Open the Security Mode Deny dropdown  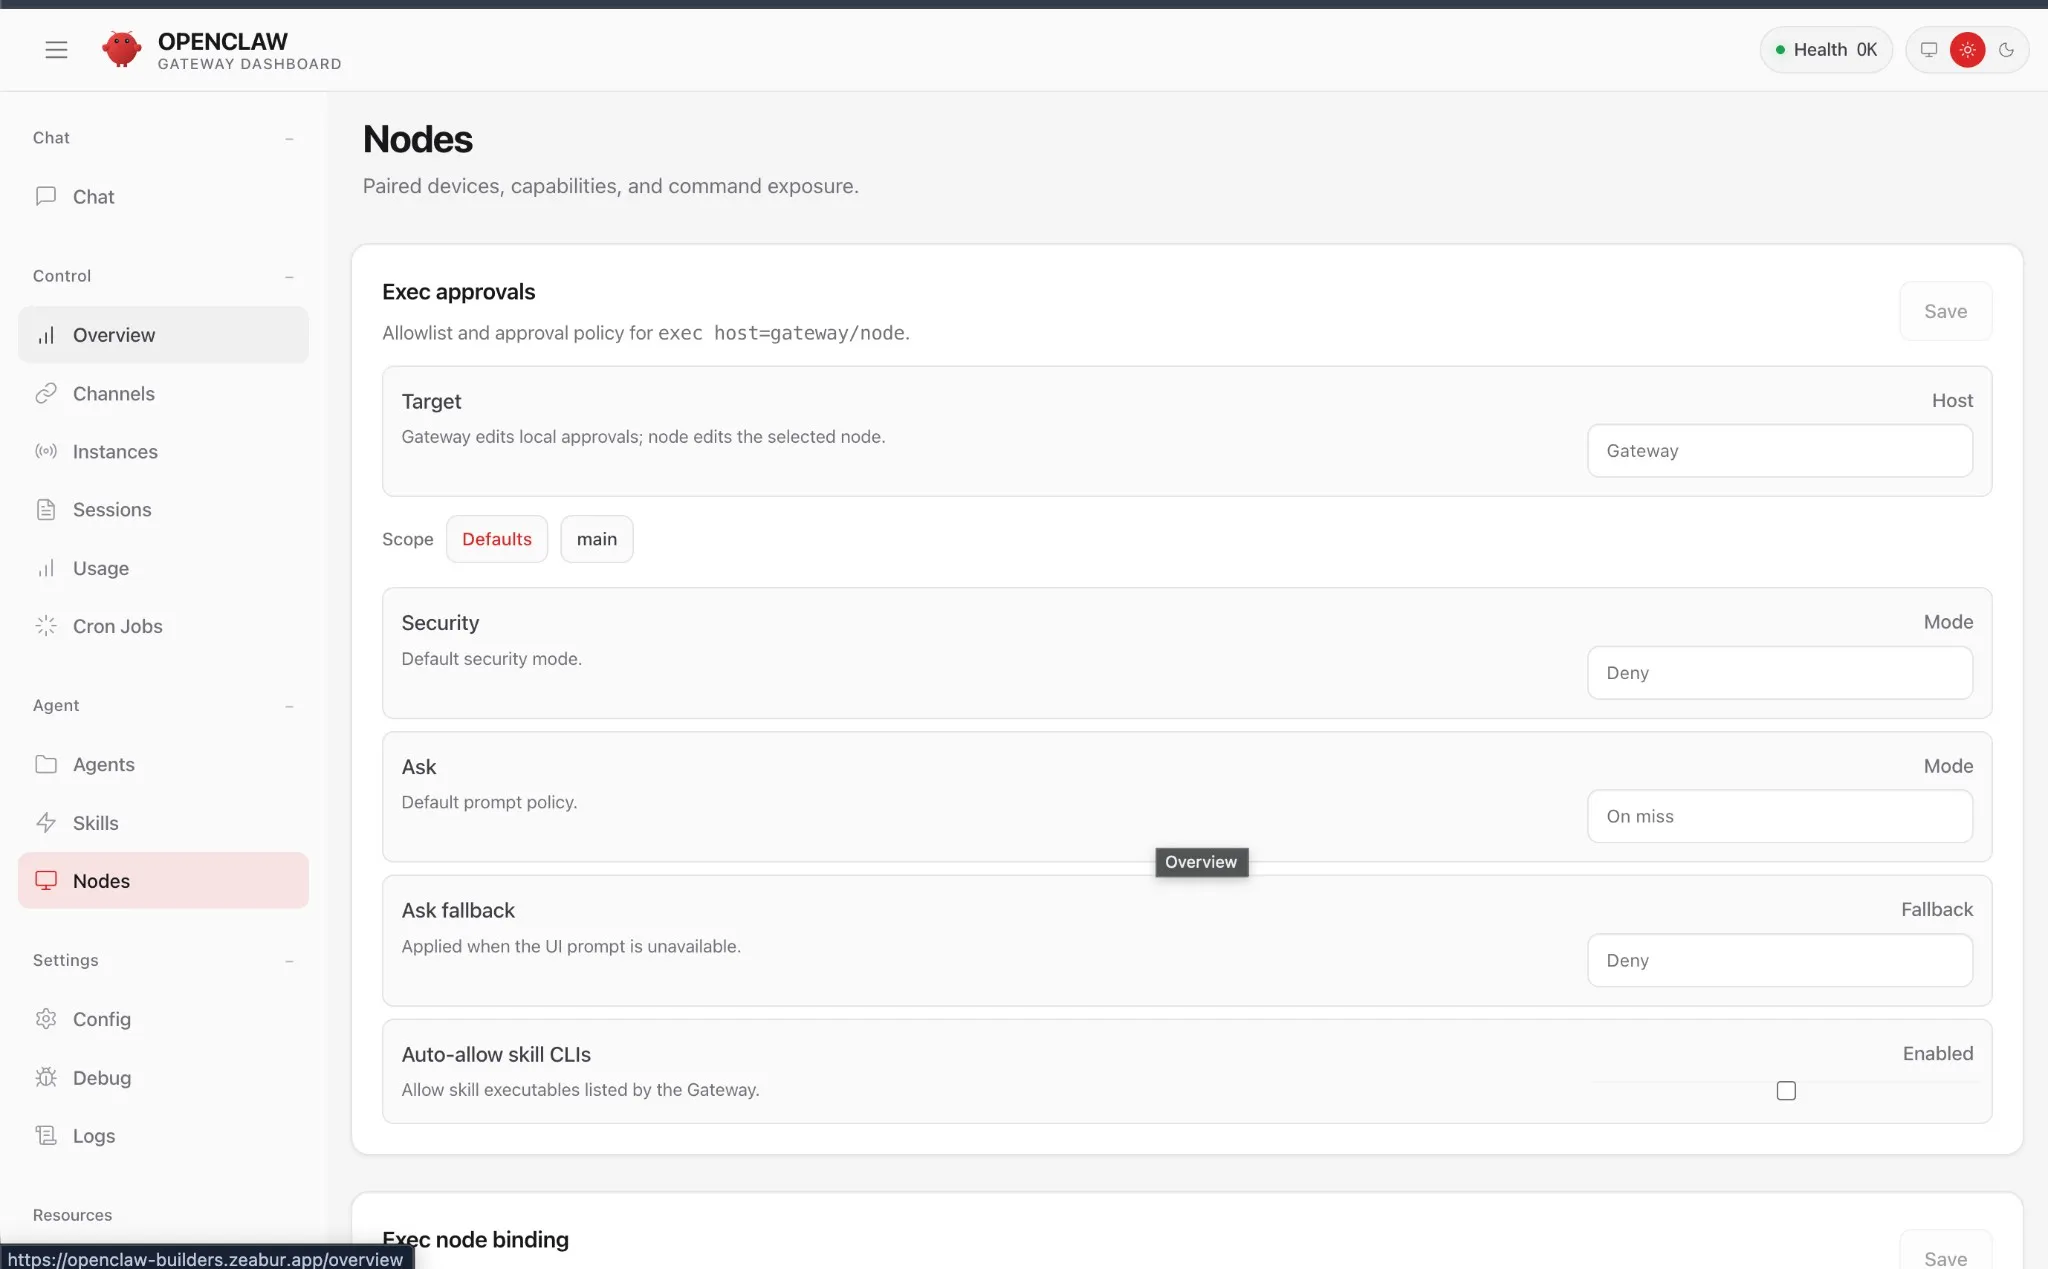1780,673
